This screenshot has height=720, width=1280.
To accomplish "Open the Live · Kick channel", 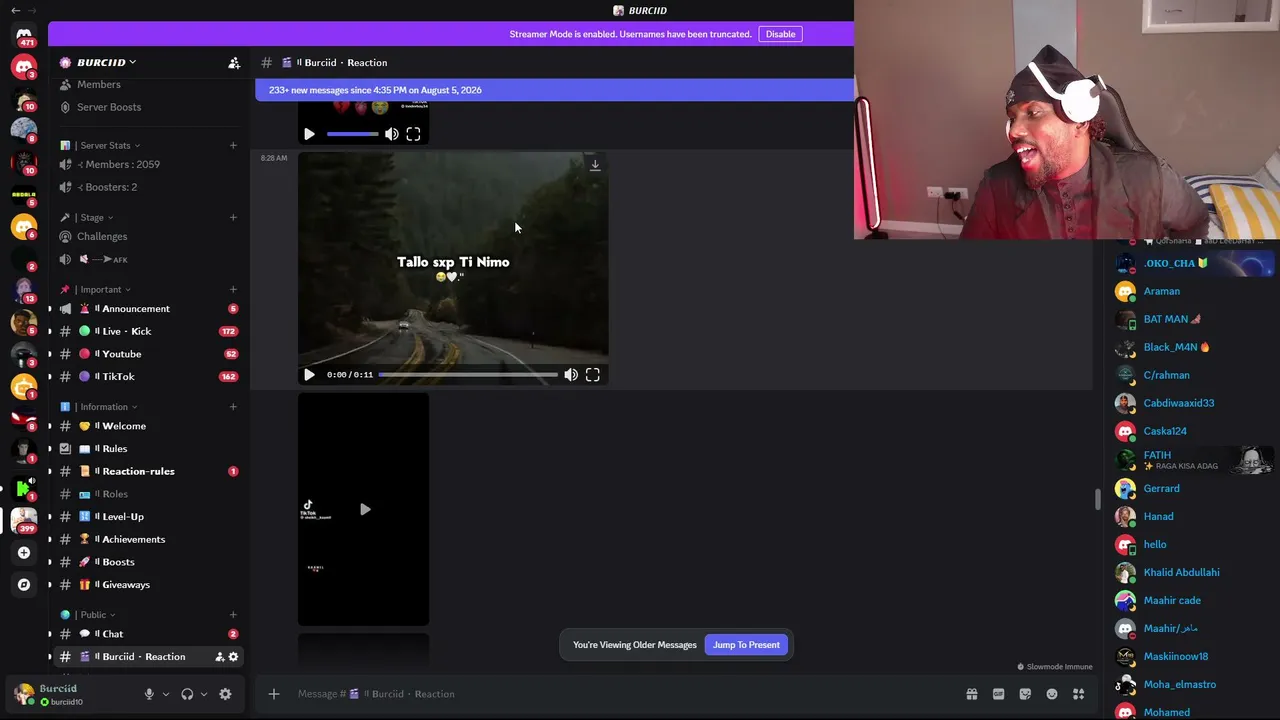I will [x=148, y=331].
